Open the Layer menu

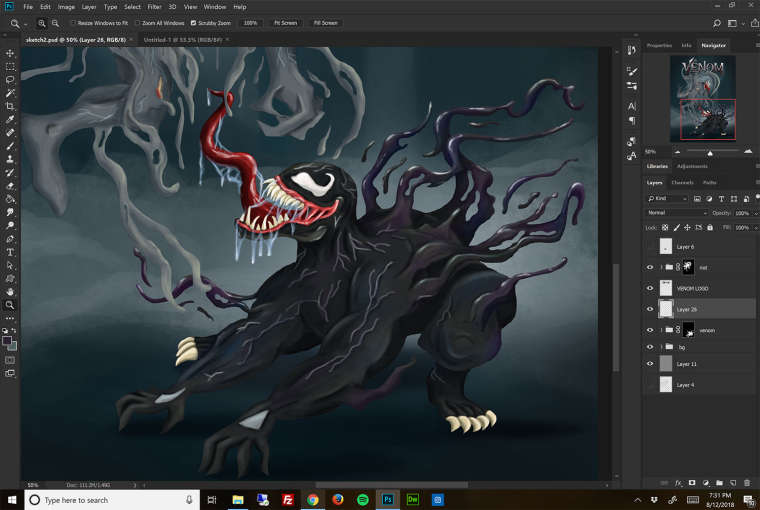[x=89, y=7]
